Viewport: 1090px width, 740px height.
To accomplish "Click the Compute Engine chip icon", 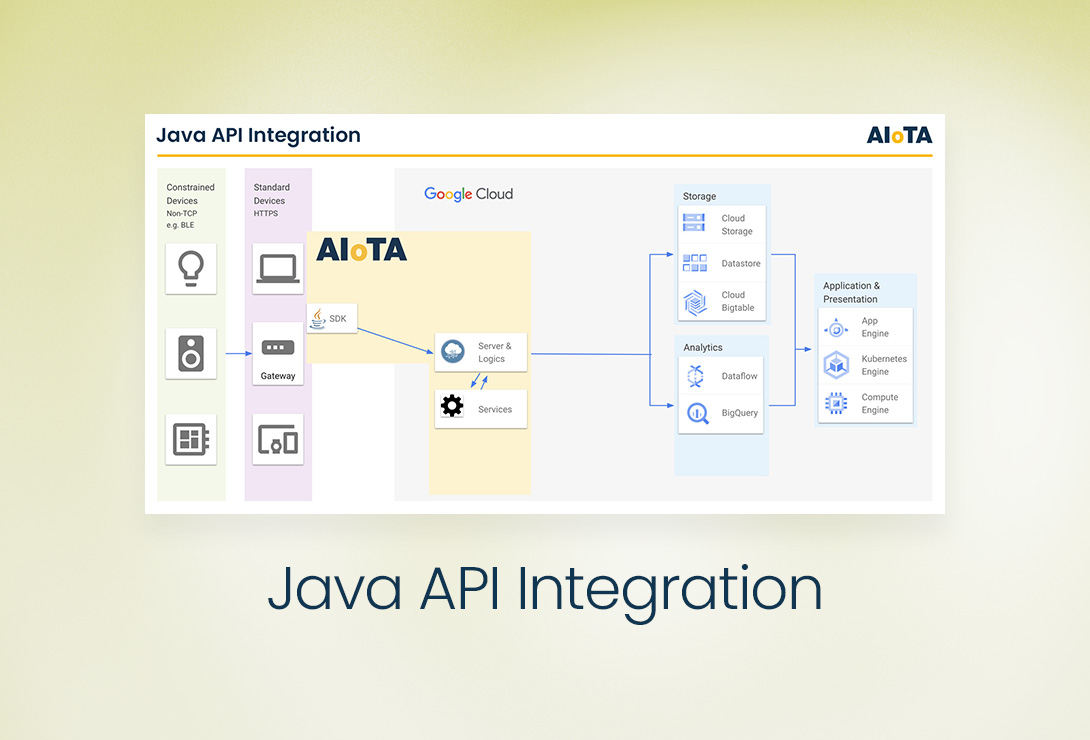I will (x=836, y=403).
